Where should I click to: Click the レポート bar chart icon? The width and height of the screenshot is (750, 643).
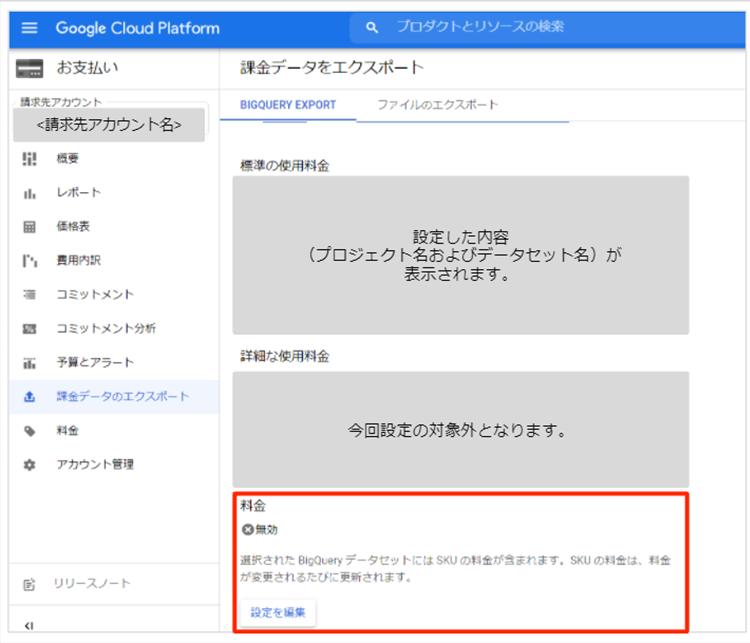tap(29, 193)
